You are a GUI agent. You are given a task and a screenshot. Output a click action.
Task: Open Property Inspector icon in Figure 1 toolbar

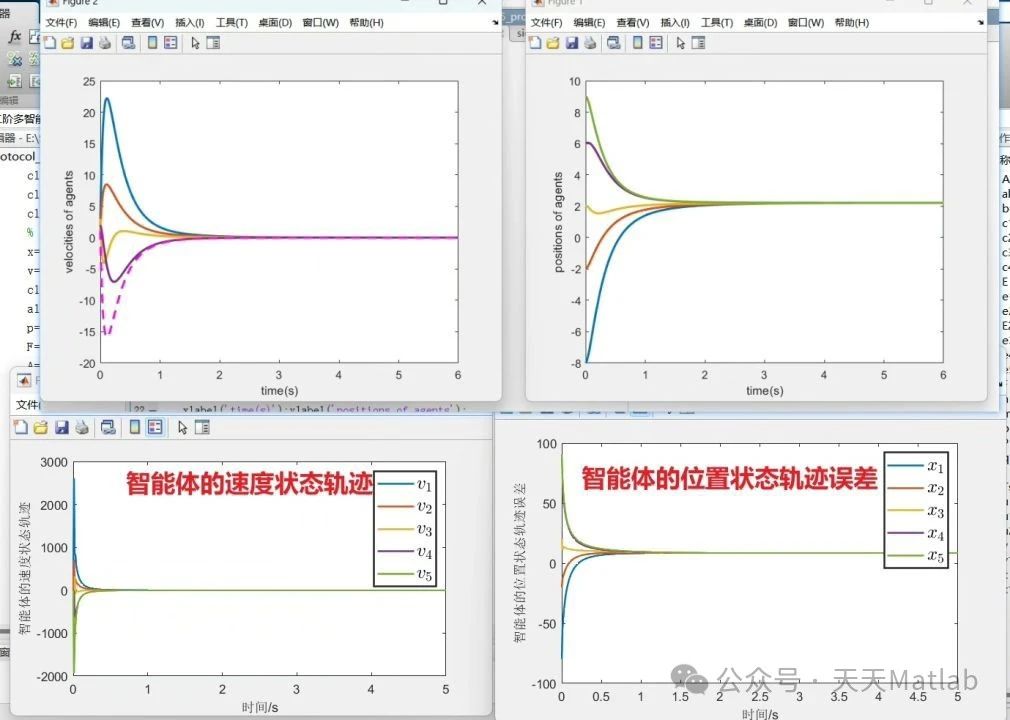[698, 43]
